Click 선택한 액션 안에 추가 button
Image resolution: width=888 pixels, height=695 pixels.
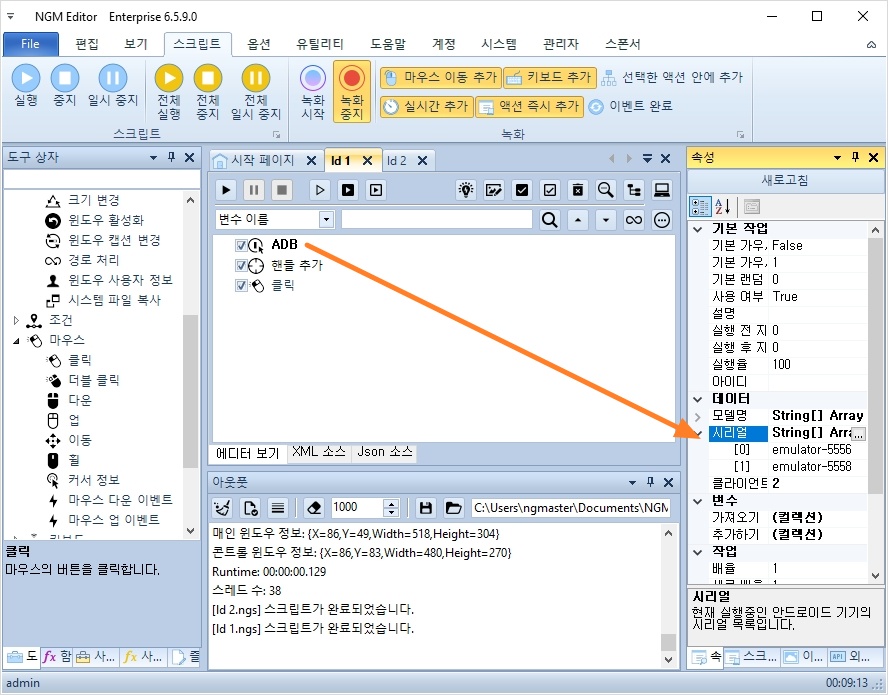pos(672,78)
